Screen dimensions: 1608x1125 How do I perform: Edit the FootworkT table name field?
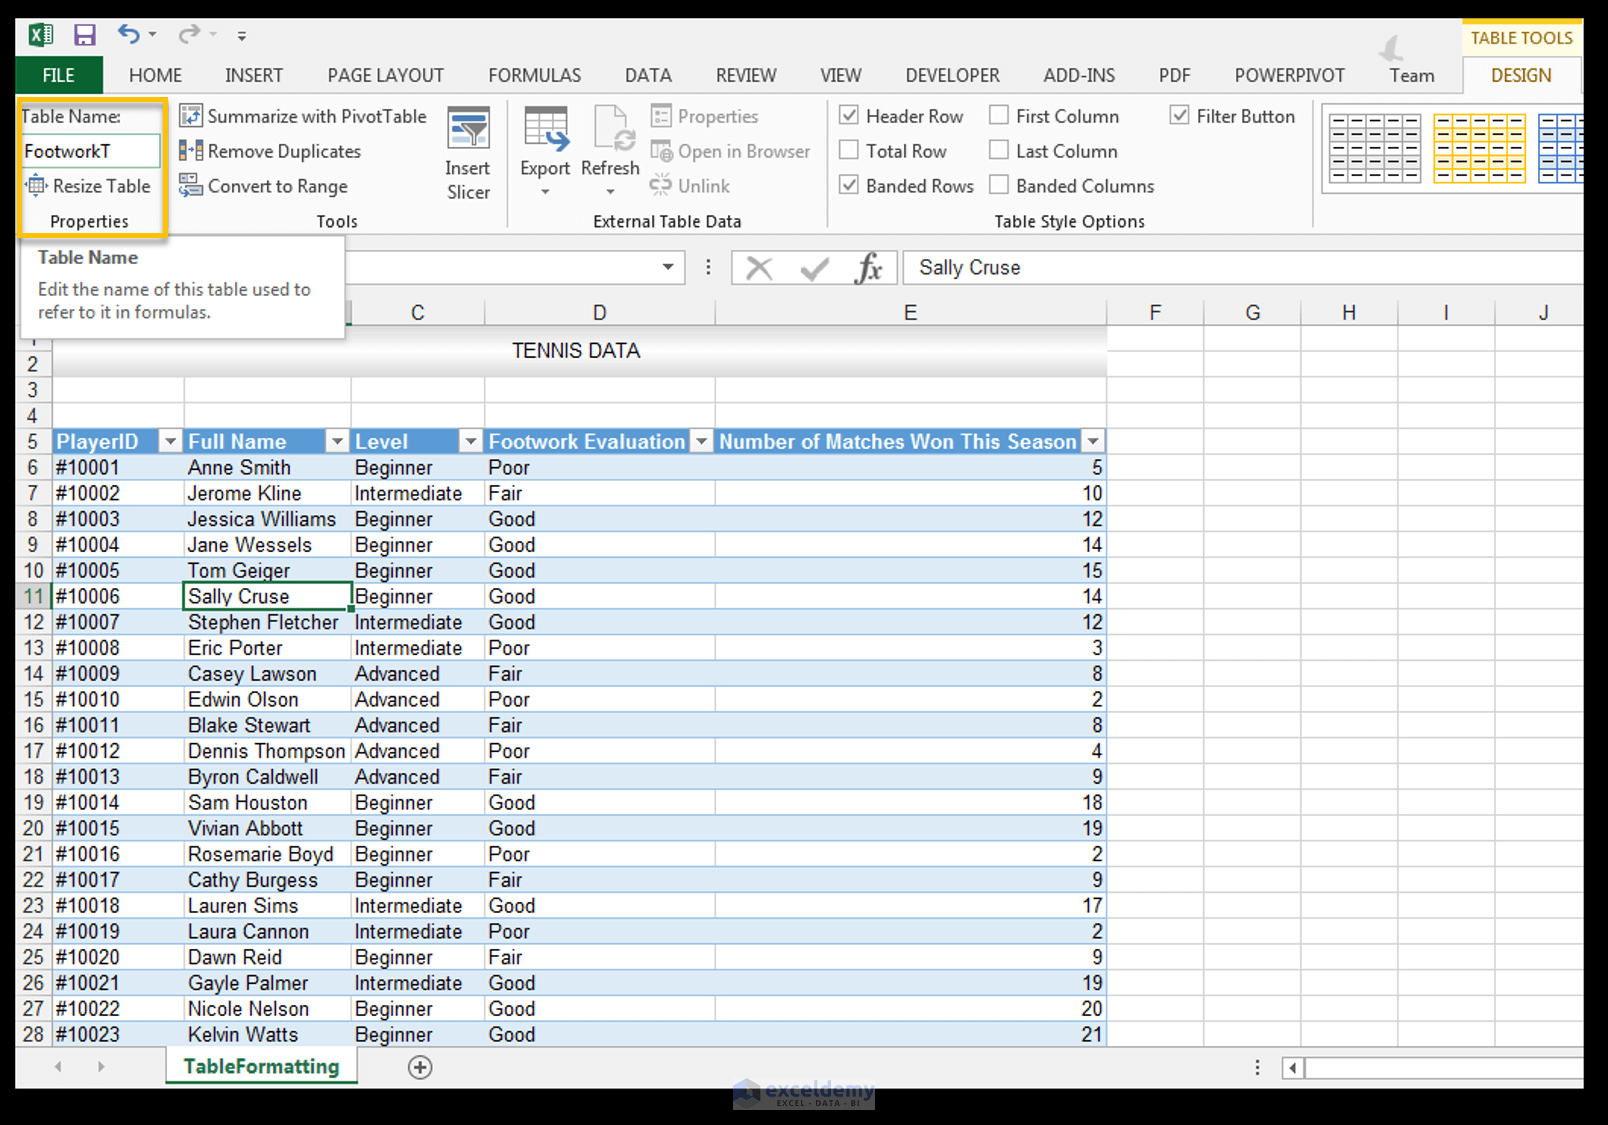[x=90, y=151]
